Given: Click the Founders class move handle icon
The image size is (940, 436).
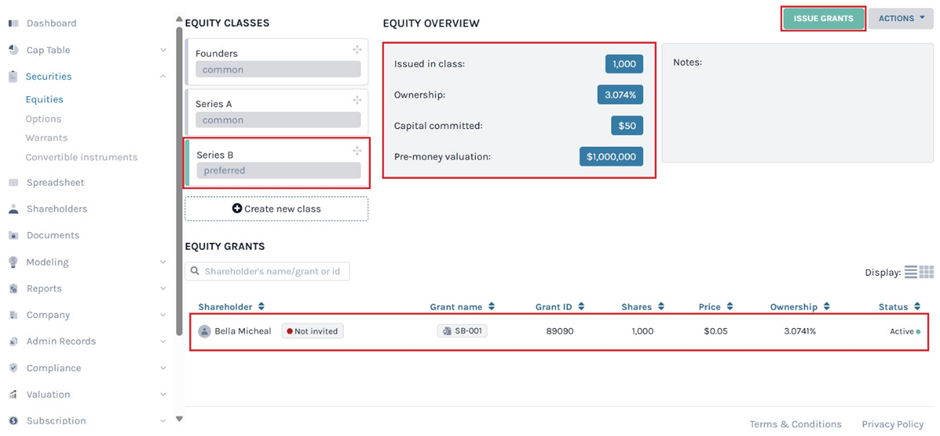Looking at the screenshot, I should [x=357, y=50].
